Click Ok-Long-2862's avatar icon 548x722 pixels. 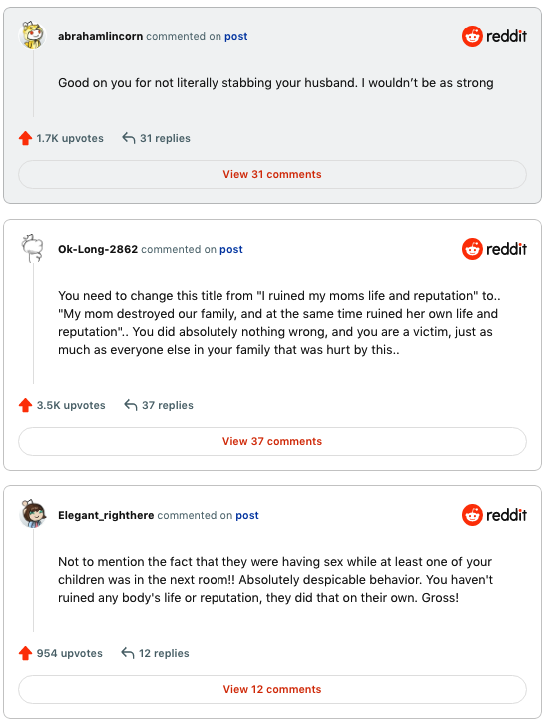pos(33,248)
